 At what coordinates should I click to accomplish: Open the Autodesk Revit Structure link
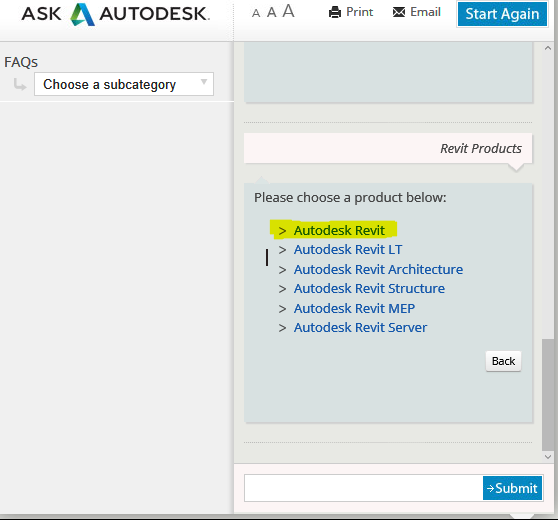369,288
